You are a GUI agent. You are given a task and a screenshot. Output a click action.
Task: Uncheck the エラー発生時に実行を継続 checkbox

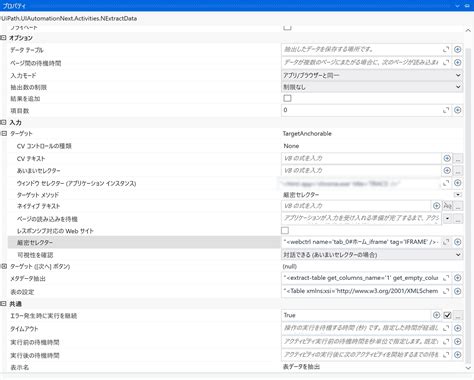click(x=447, y=315)
